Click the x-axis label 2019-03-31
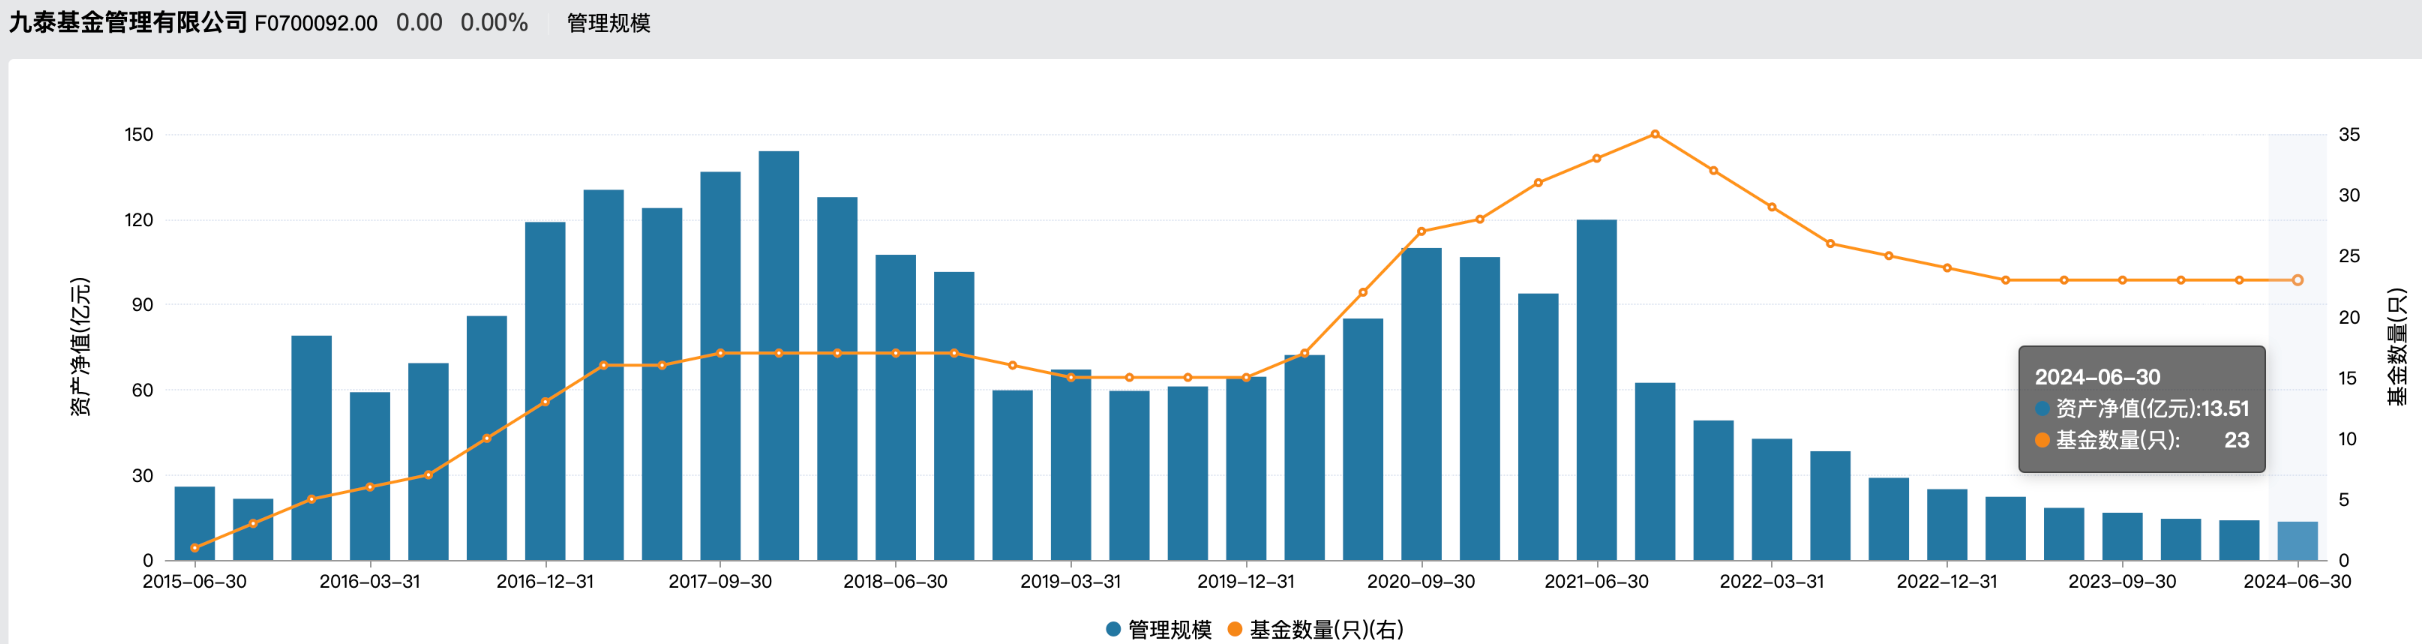Screen dimensions: 2422x644 (1070, 582)
